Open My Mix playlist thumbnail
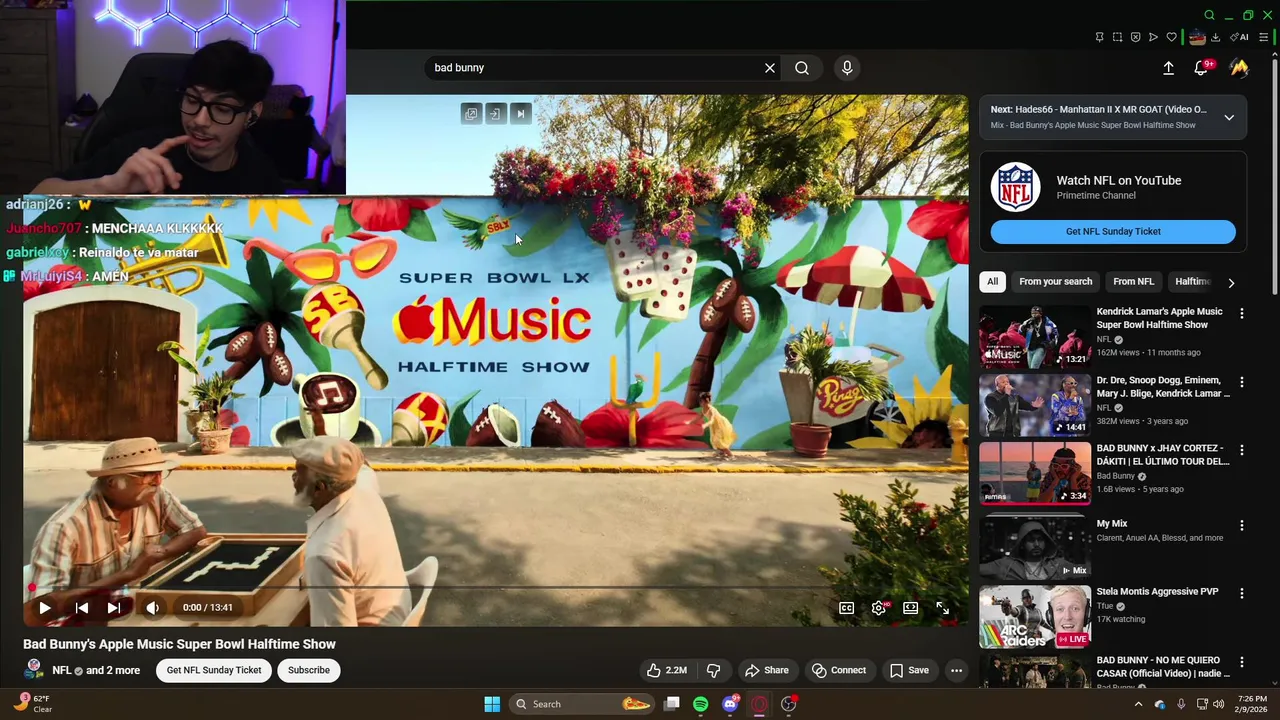 [1034, 547]
